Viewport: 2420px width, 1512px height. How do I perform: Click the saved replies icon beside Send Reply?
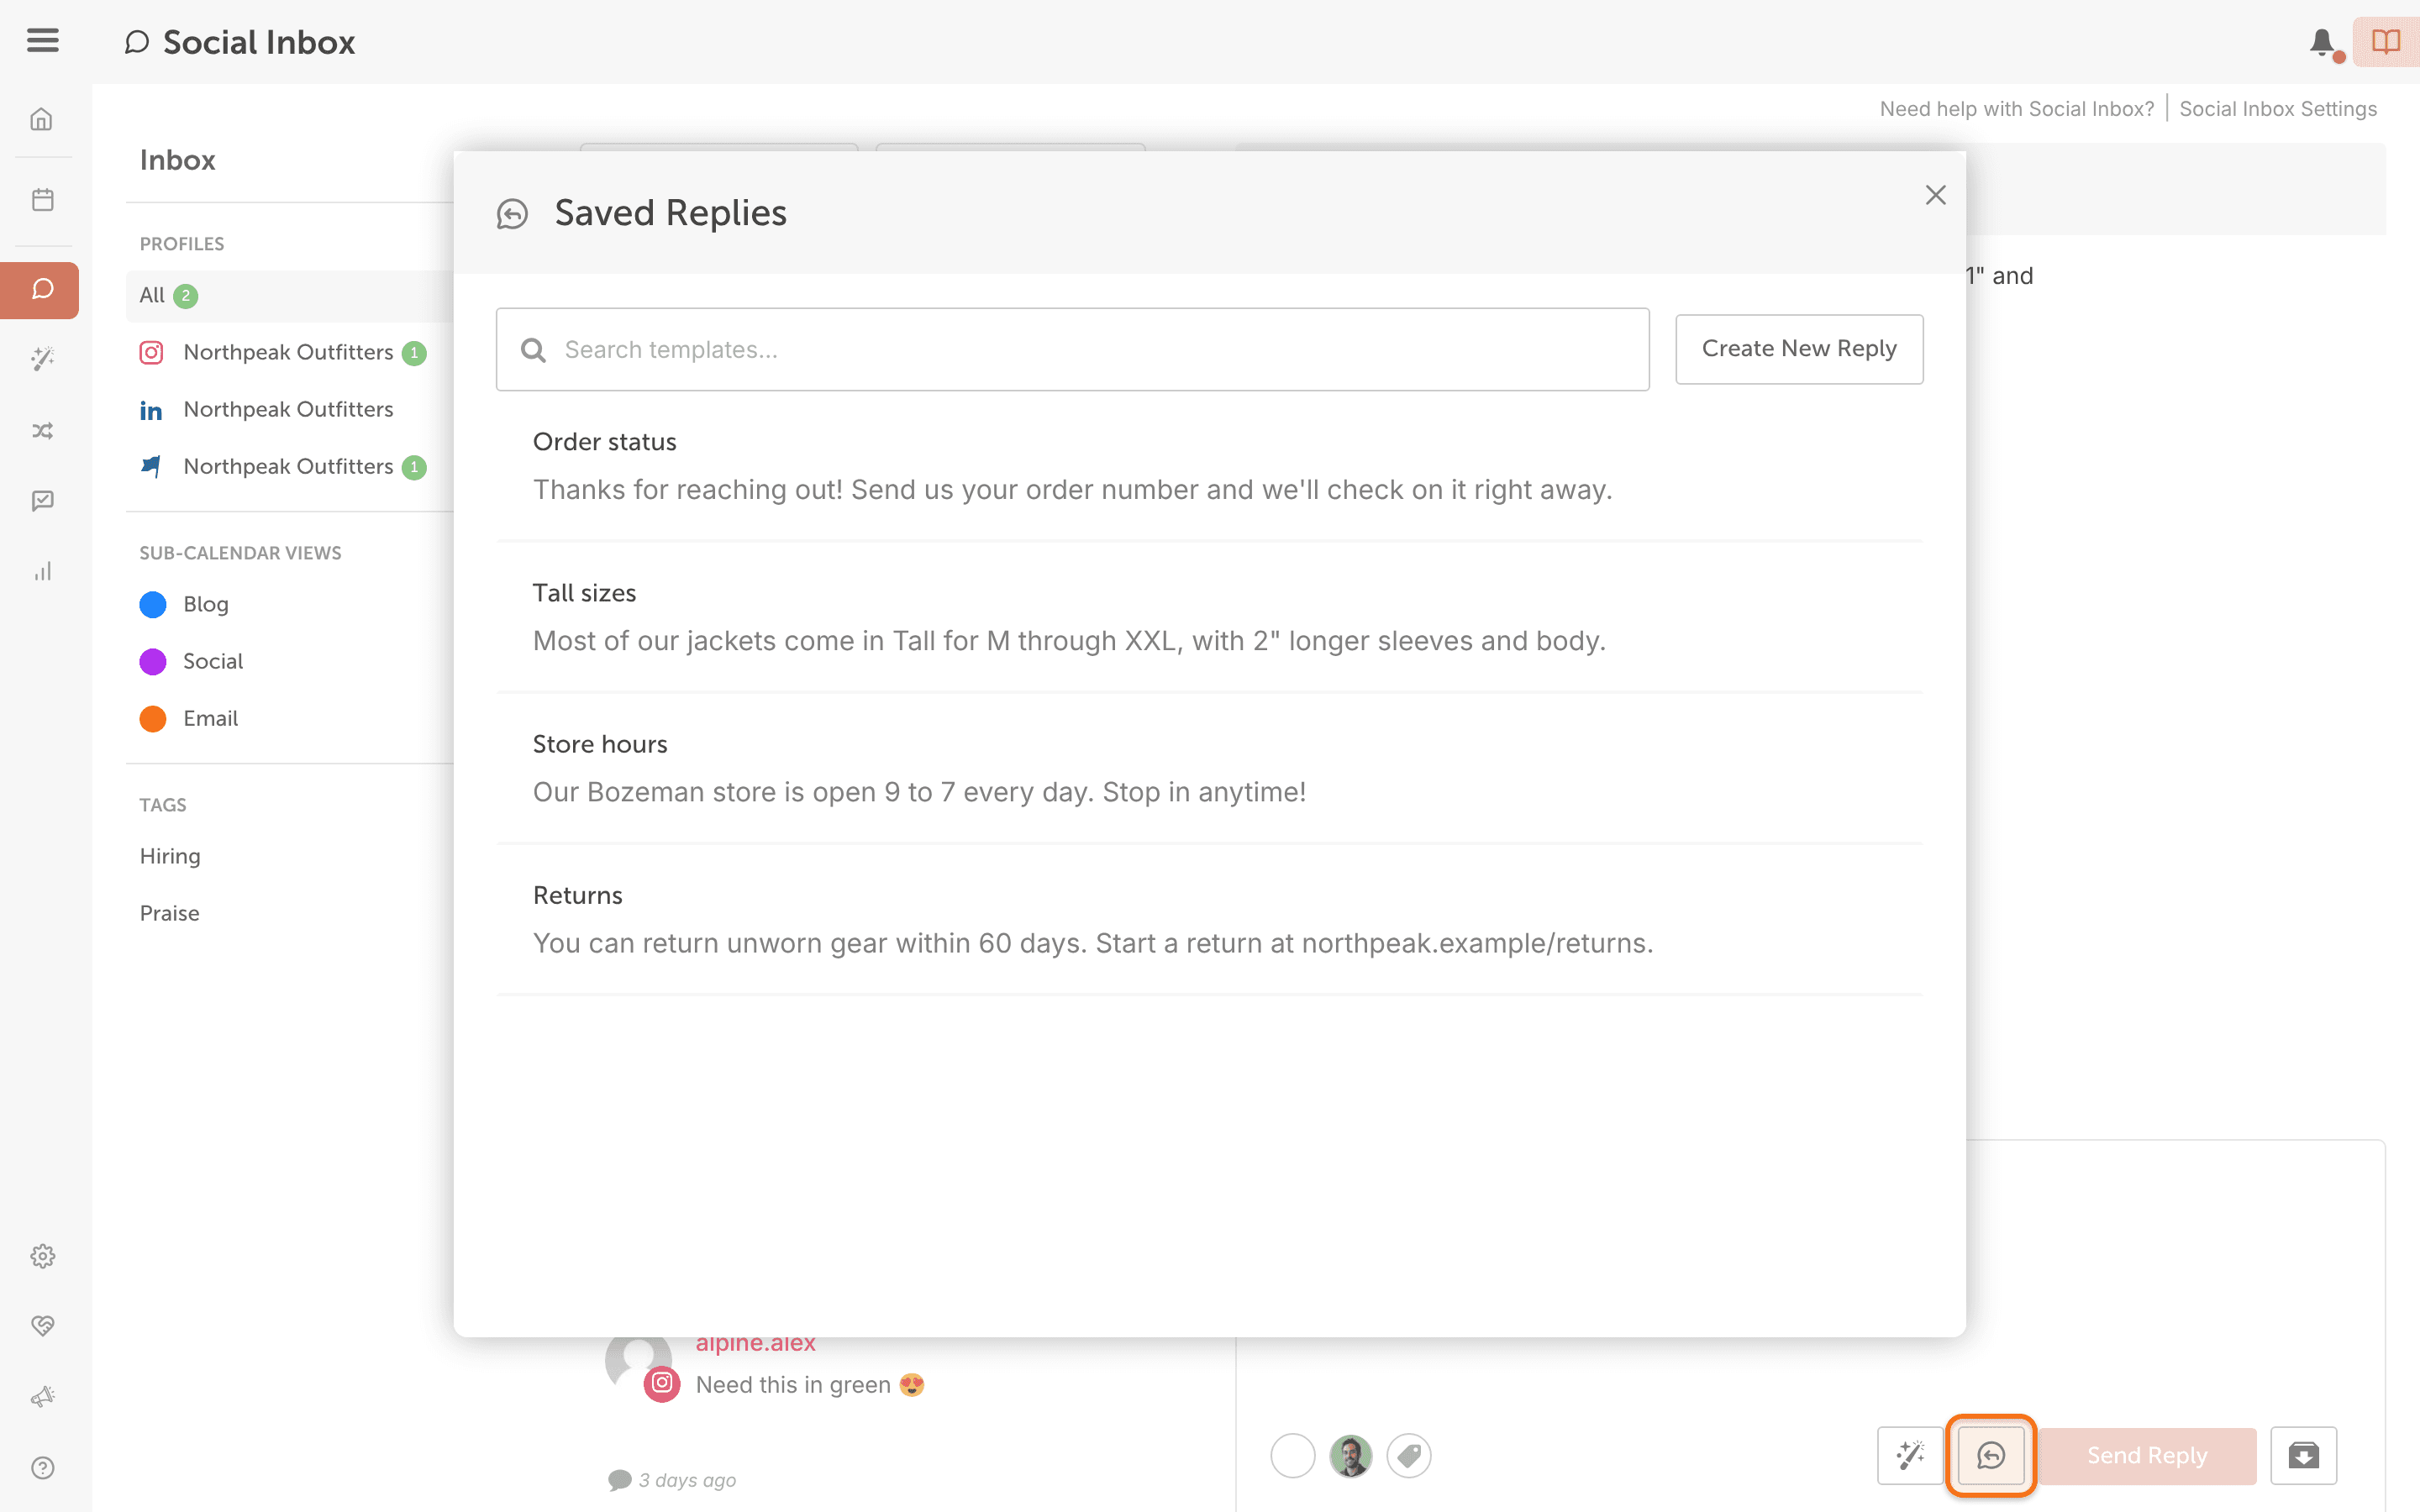coord(1990,1455)
